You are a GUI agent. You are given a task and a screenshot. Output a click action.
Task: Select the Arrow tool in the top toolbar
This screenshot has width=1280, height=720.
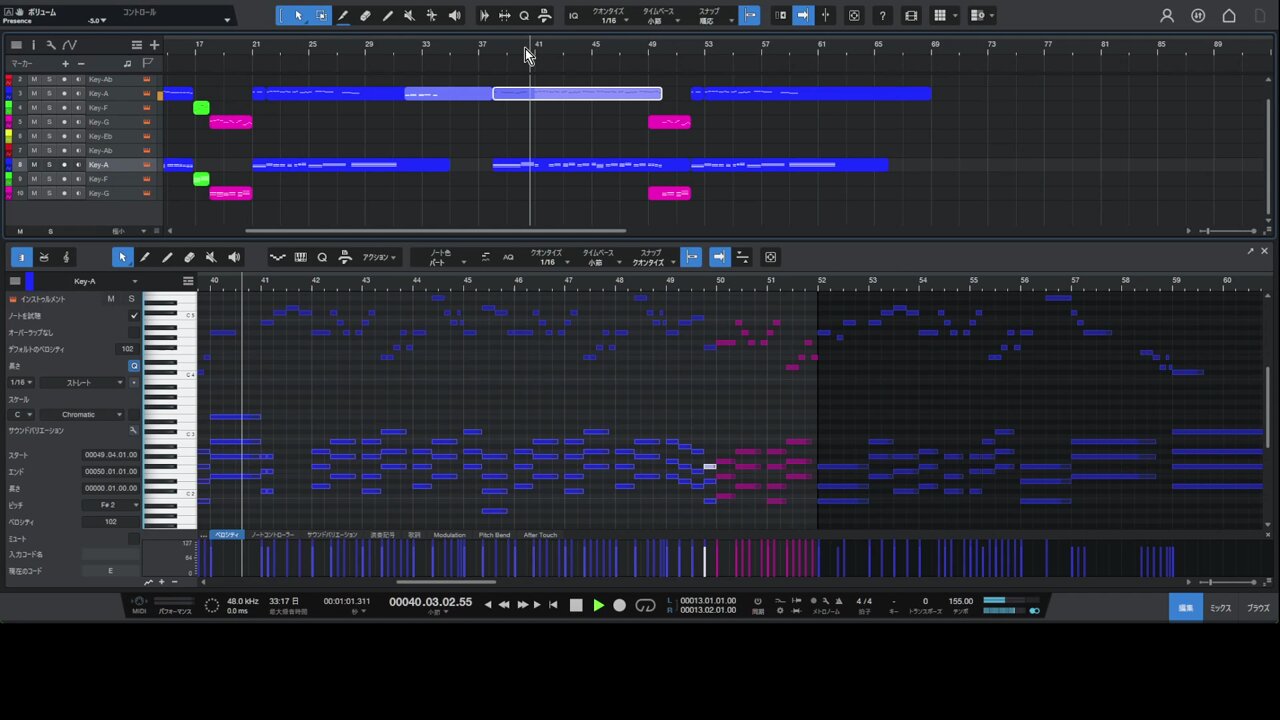point(298,16)
